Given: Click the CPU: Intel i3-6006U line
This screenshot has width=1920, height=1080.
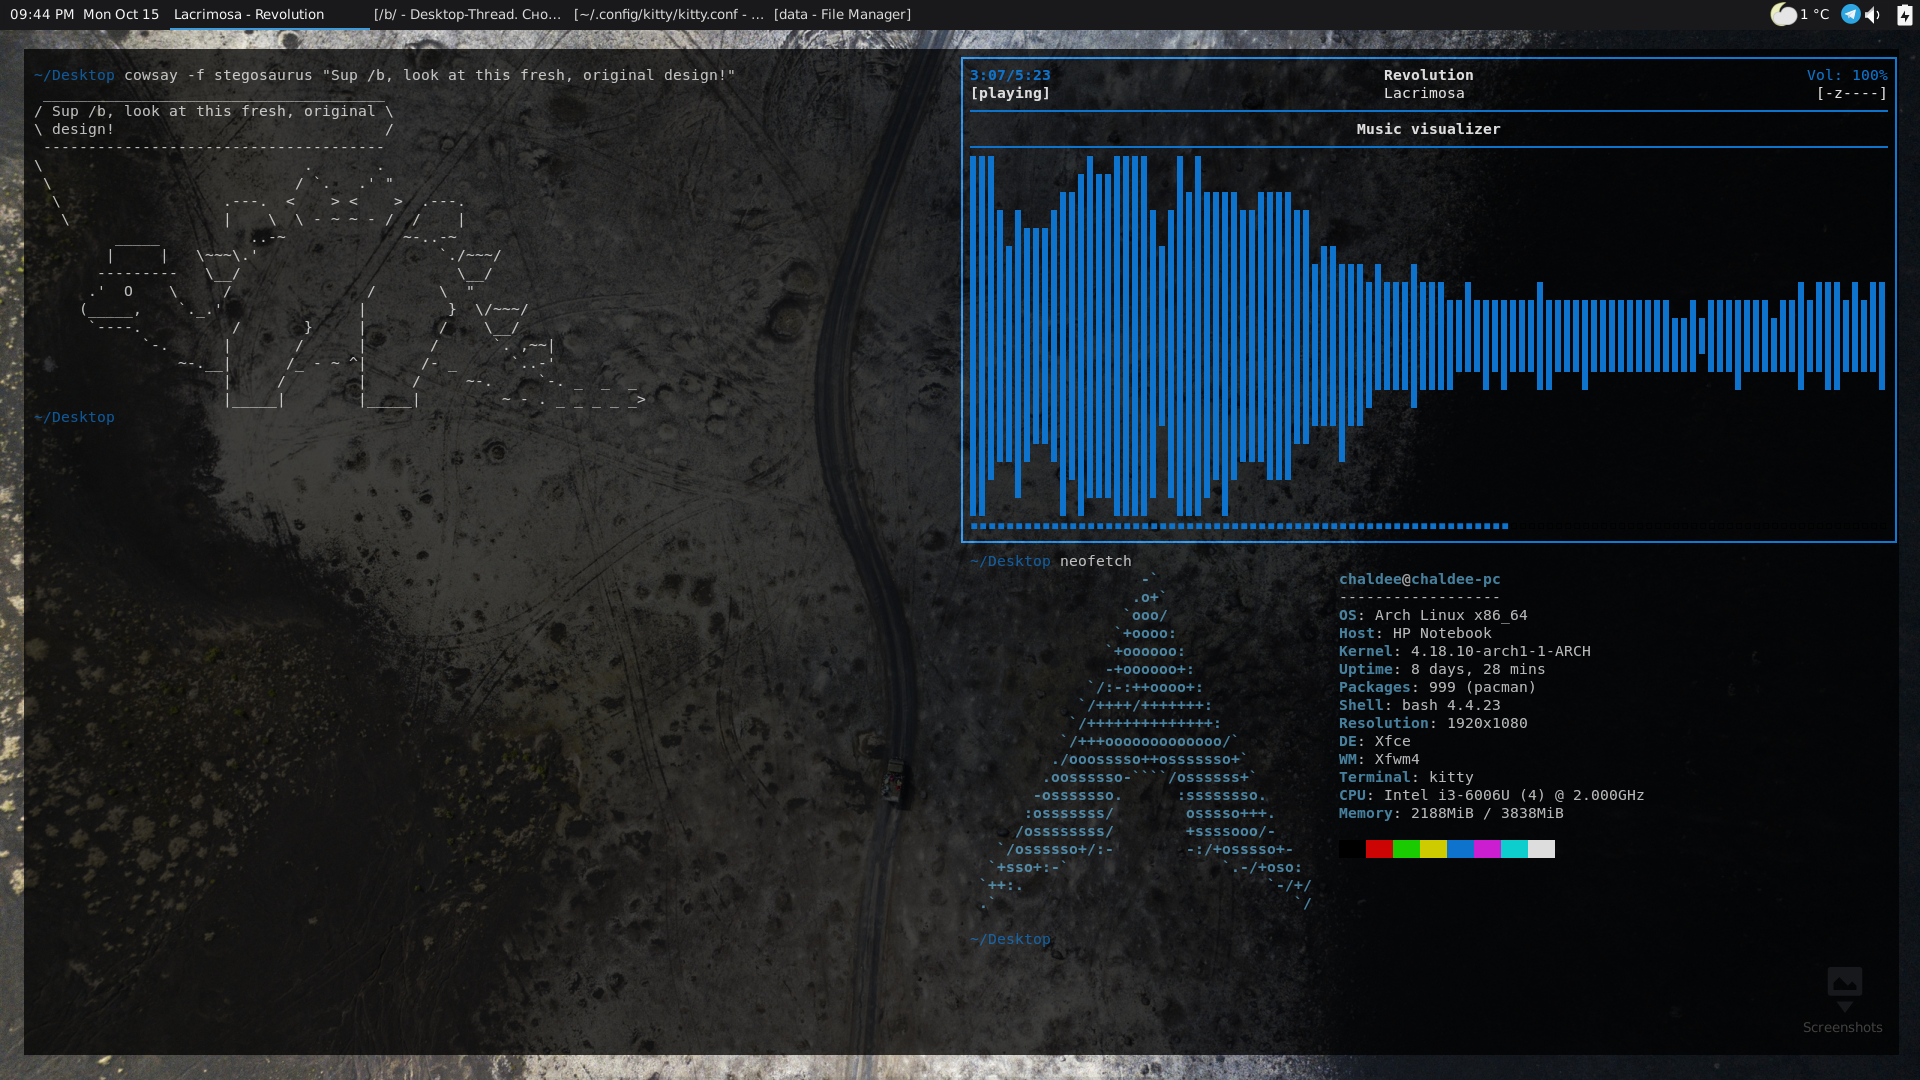Looking at the screenshot, I should pyautogui.click(x=1491, y=795).
